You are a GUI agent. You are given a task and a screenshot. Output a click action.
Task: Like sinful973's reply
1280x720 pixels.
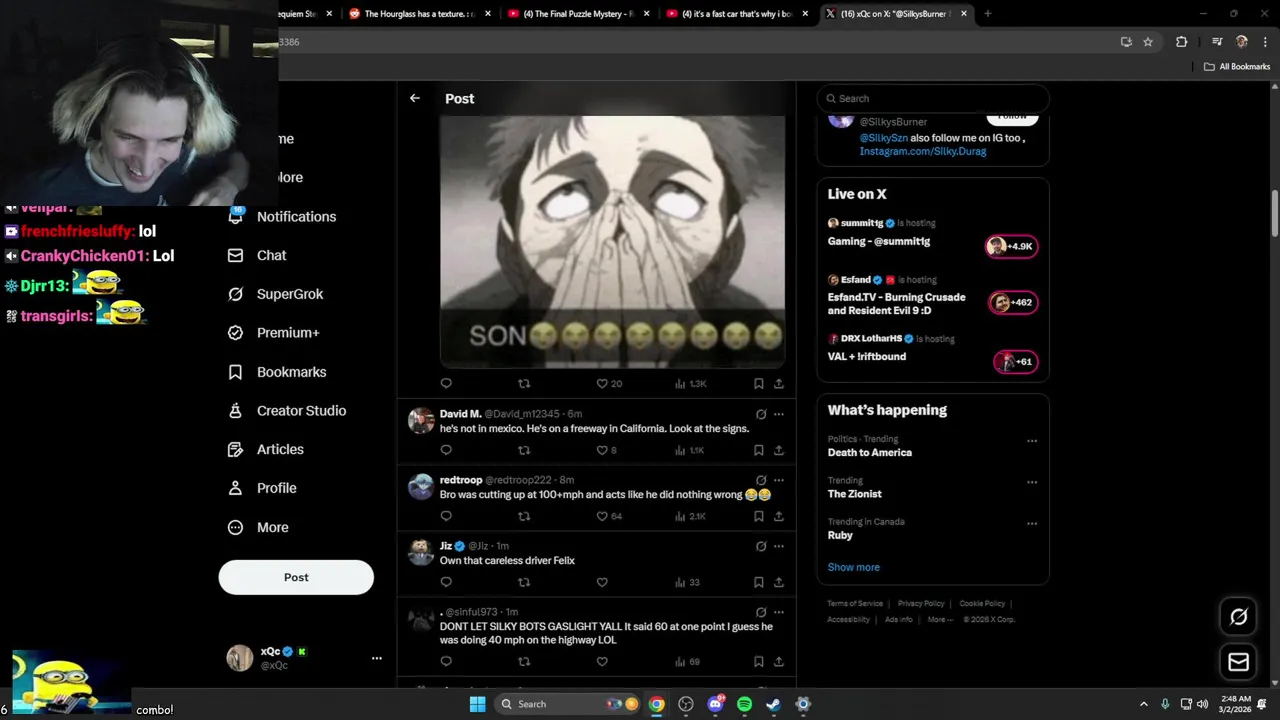click(x=602, y=661)
